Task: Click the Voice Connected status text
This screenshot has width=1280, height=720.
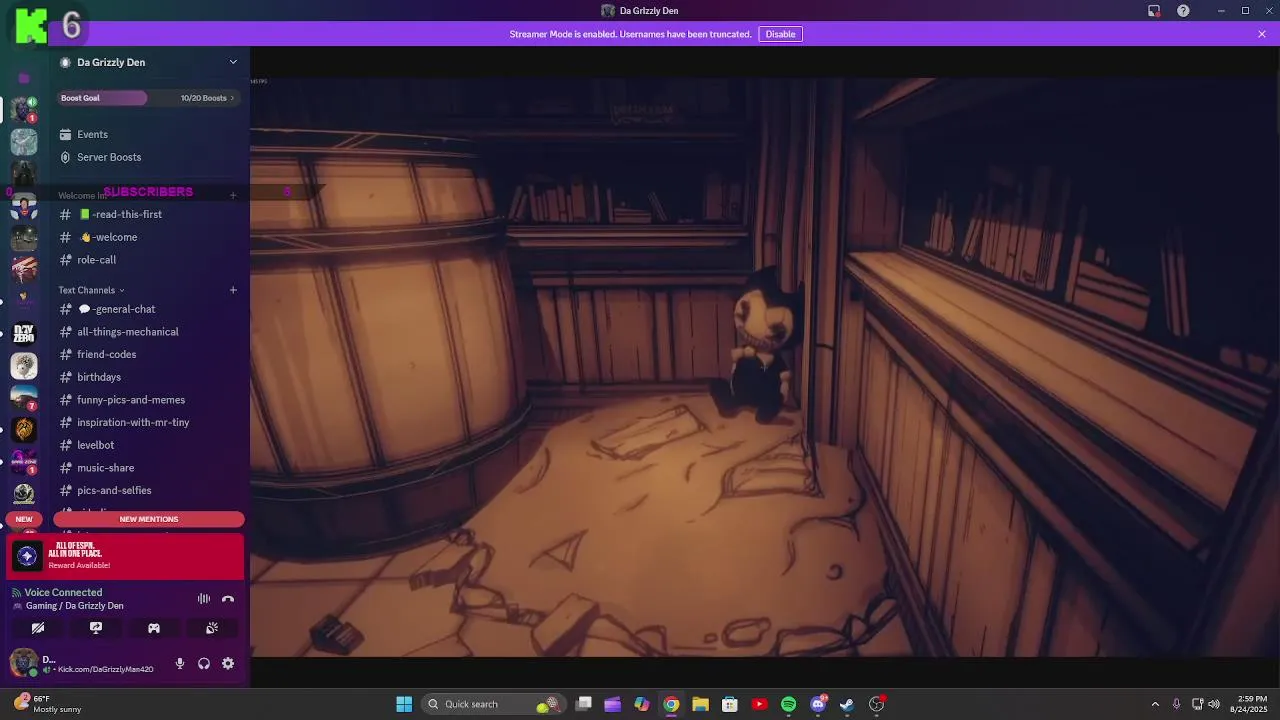Action: point(63,592)
